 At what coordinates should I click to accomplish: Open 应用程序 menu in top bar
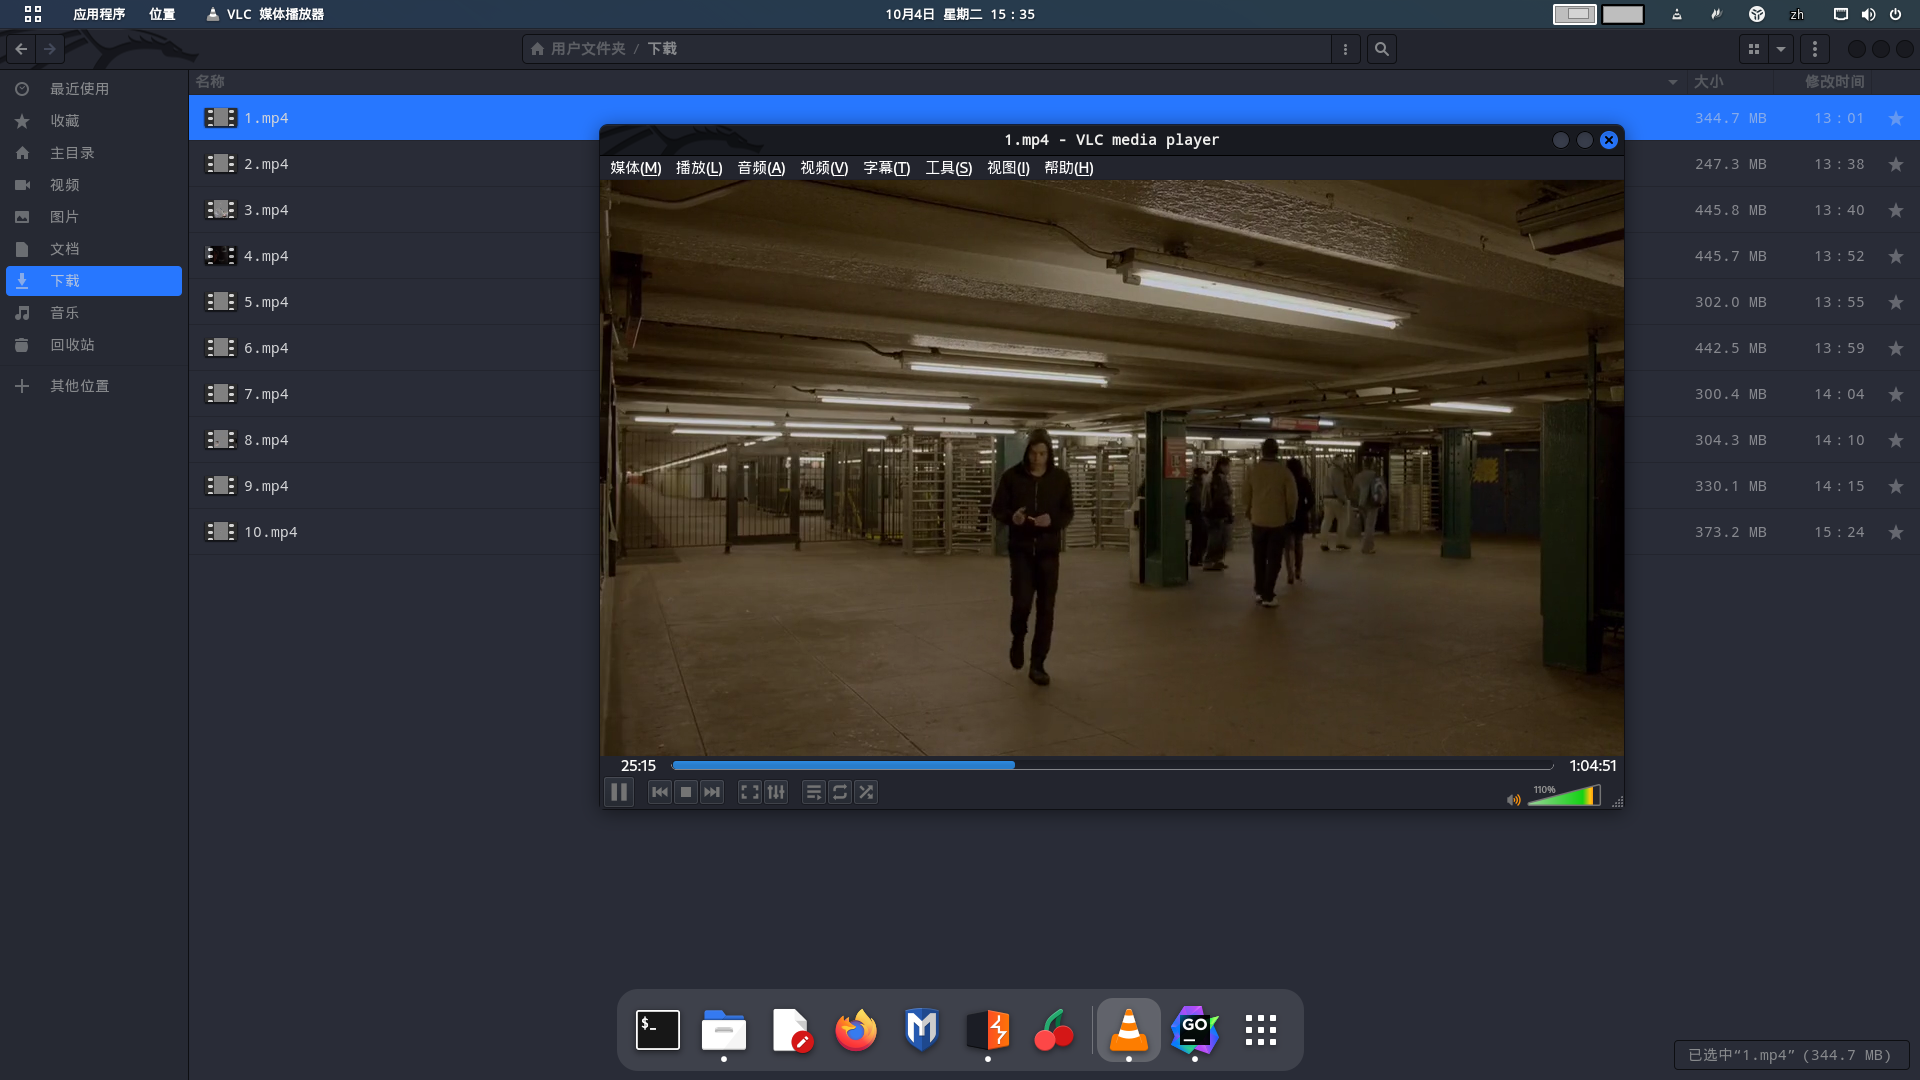pyautogui.click(x=99, y=14)
